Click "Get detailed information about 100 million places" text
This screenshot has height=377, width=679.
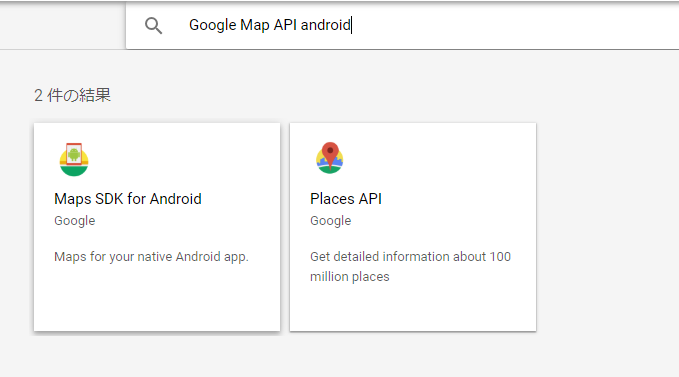[x=410, y=267]
